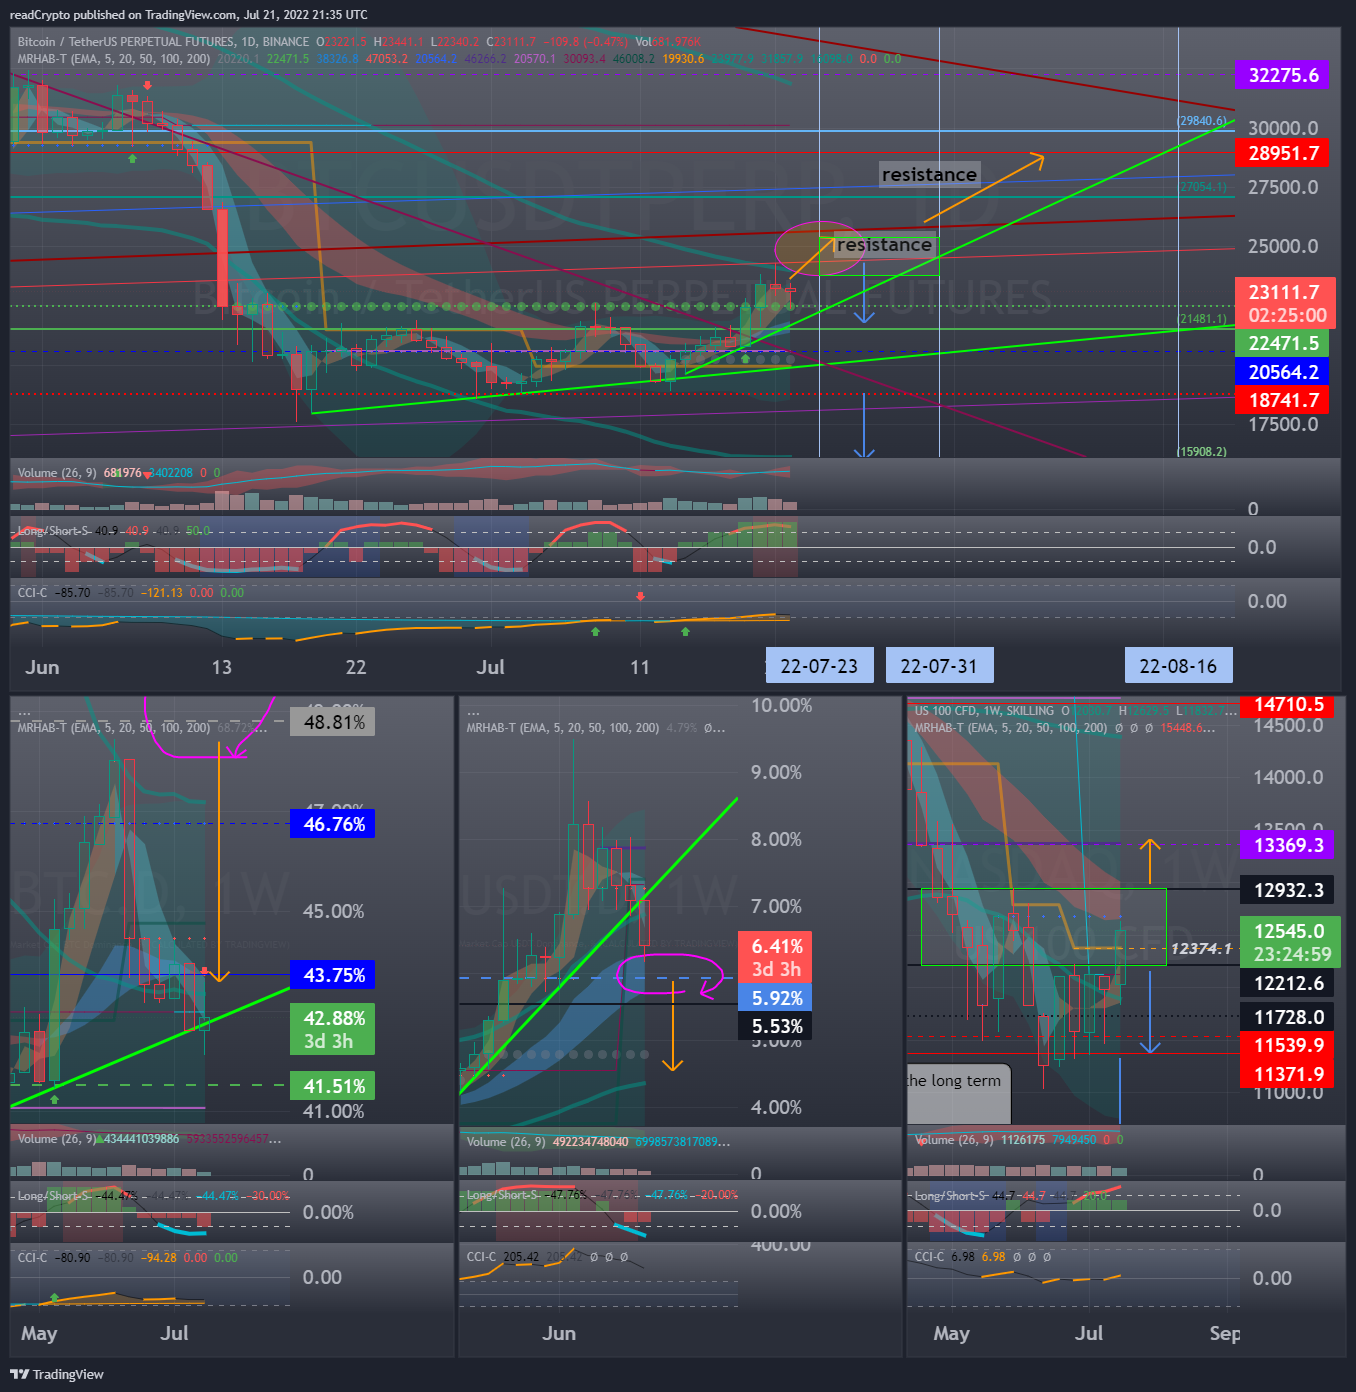Click the green 22471.5 price label
Image resolution: width=1356 pixels, height=1392 pixels.
(1283, 343)
